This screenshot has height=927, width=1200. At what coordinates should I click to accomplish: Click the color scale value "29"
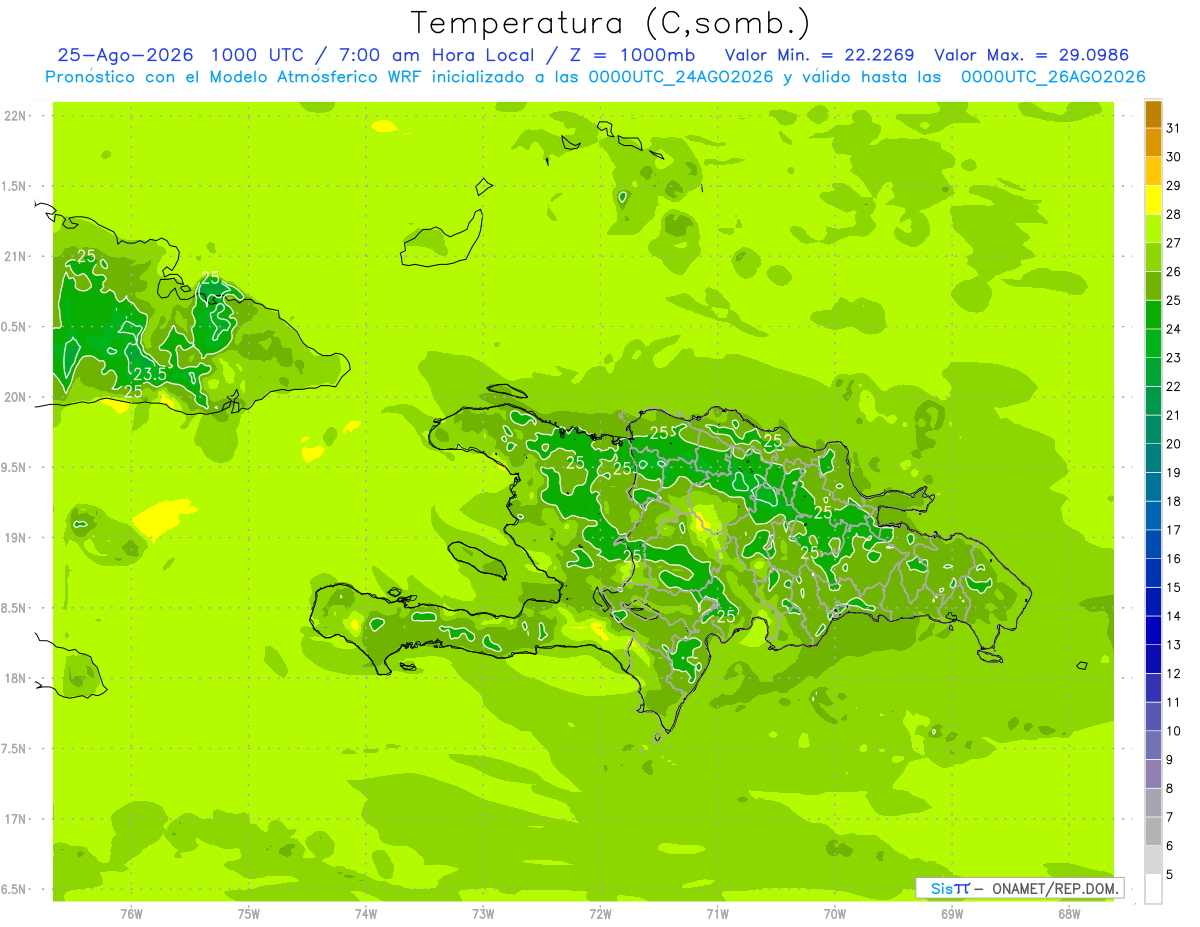coord(1174,186)
